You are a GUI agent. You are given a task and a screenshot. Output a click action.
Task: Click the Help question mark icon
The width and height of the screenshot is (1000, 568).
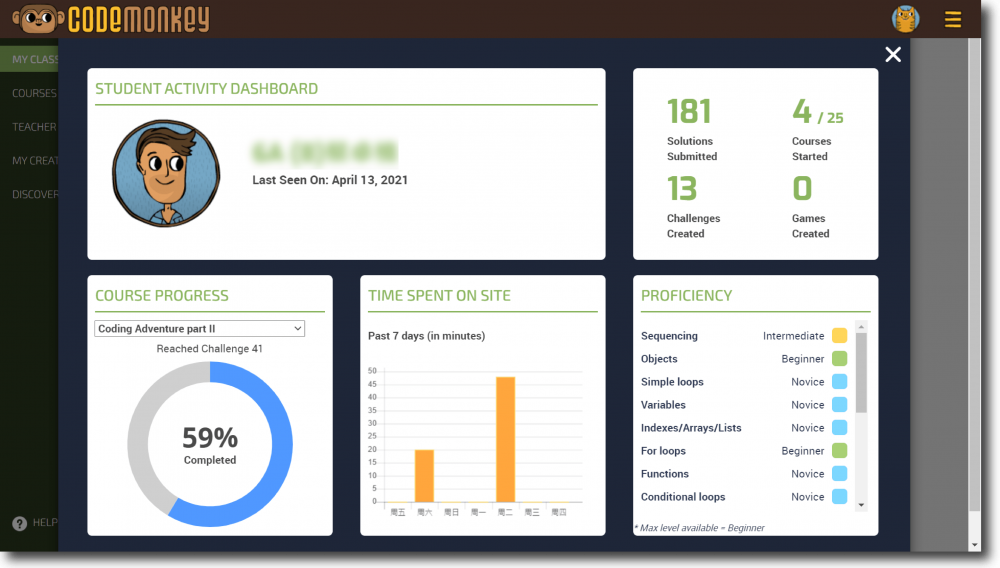tap(20, 523)
